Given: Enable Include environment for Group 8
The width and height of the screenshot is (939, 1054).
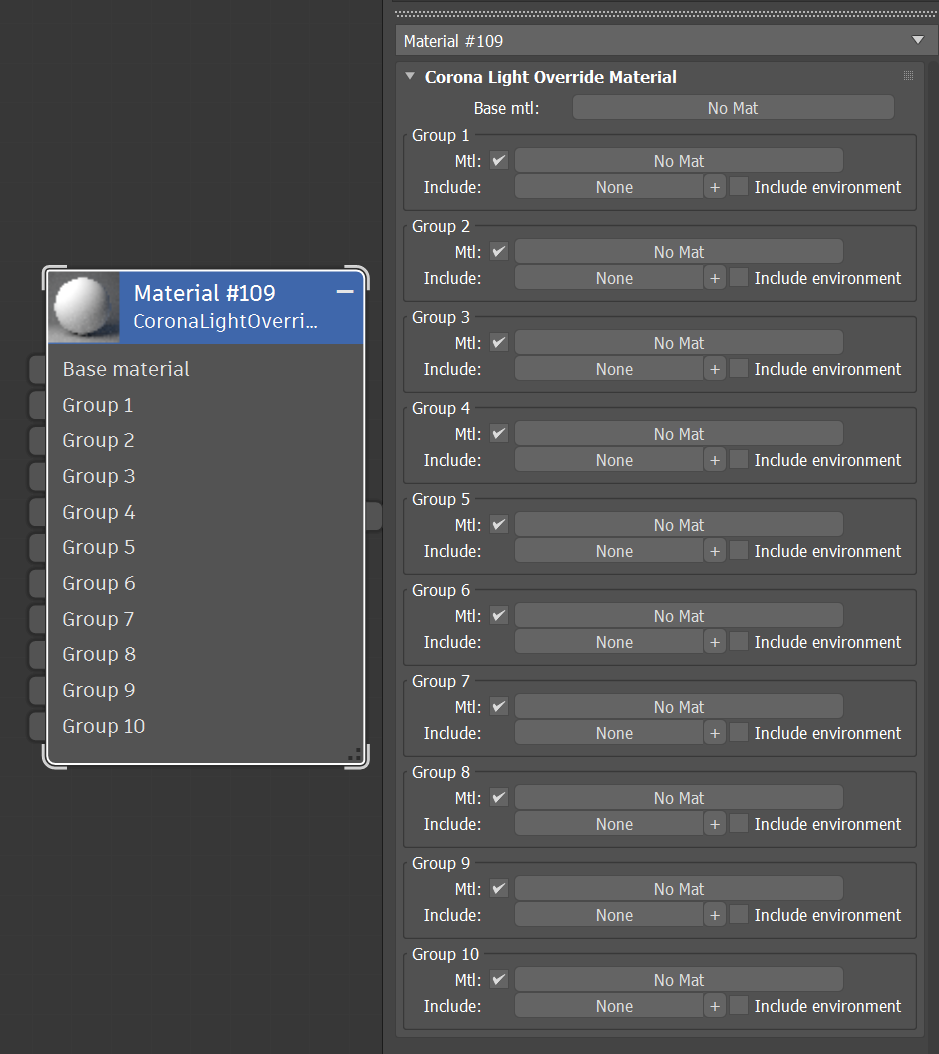Looking at the screenshot, I should (739, 823).
